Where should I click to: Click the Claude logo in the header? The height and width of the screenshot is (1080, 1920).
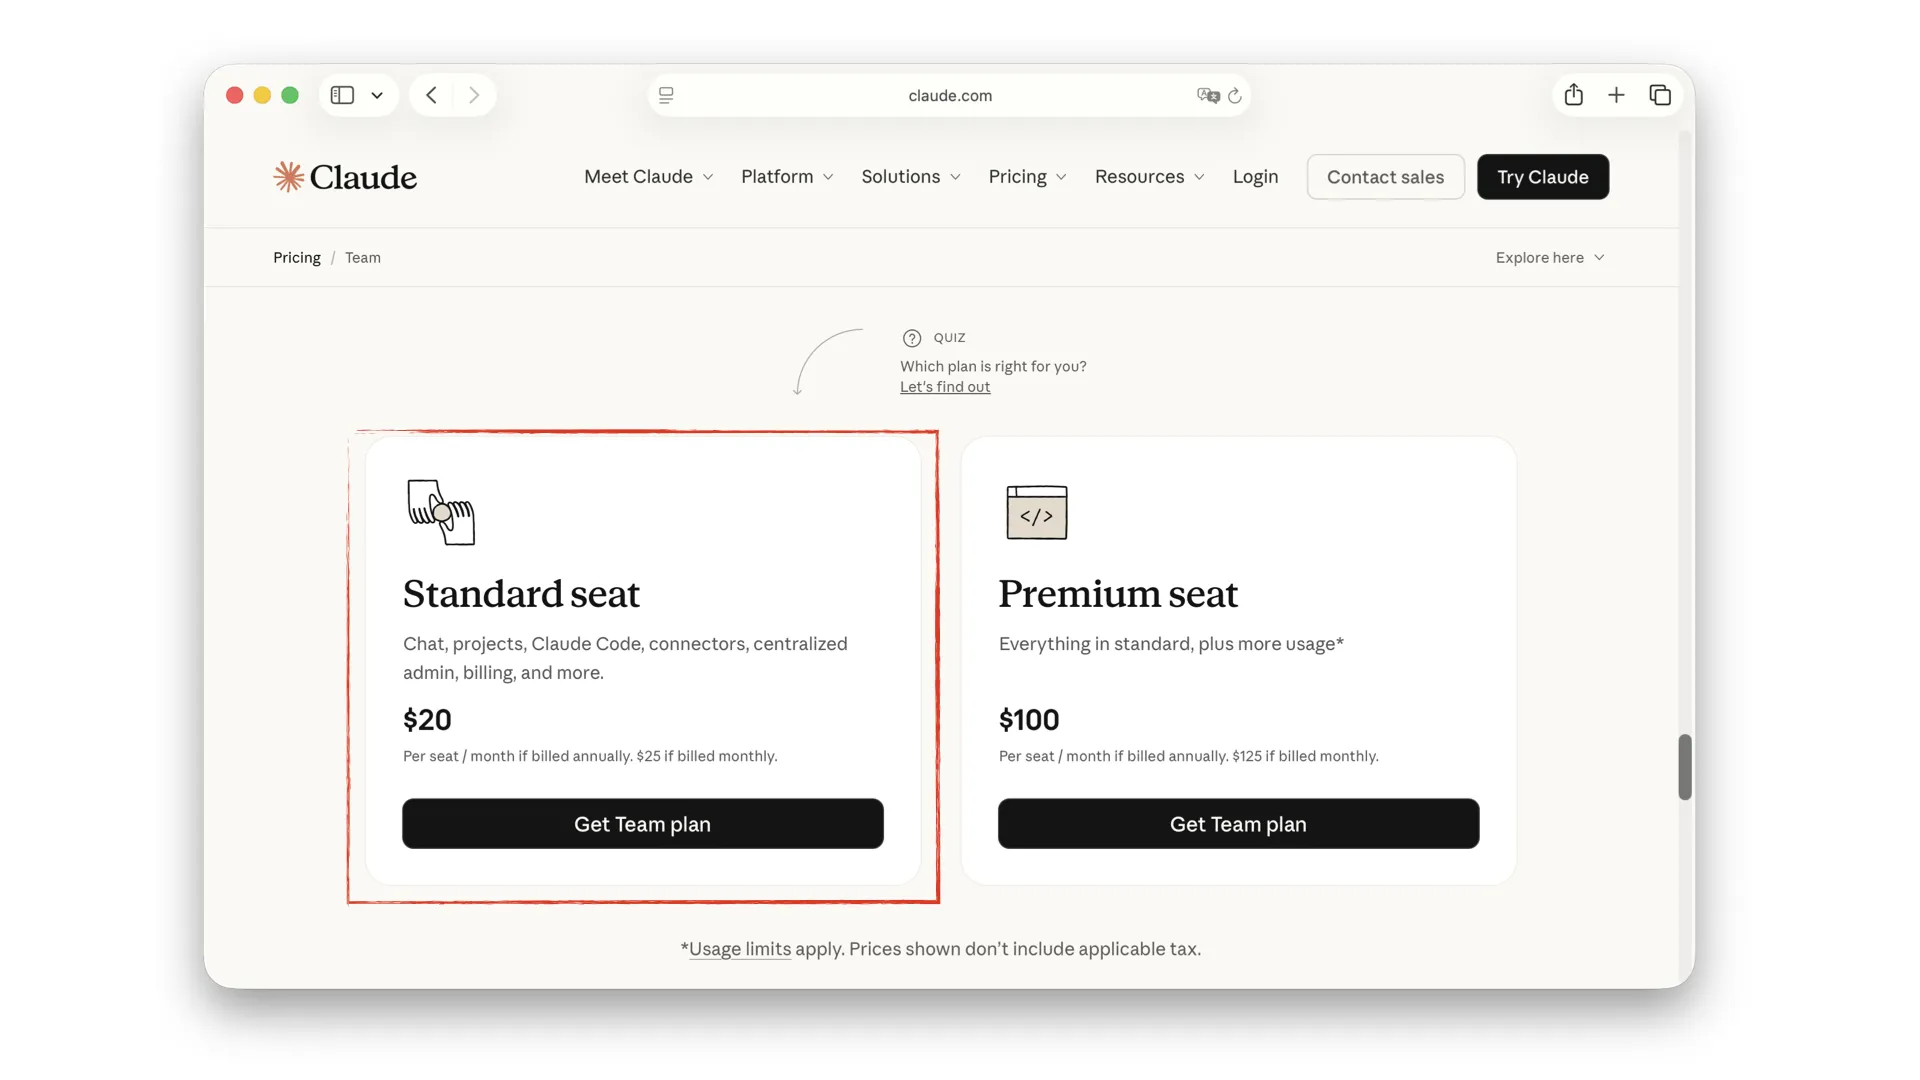click(x=345, y=177)
